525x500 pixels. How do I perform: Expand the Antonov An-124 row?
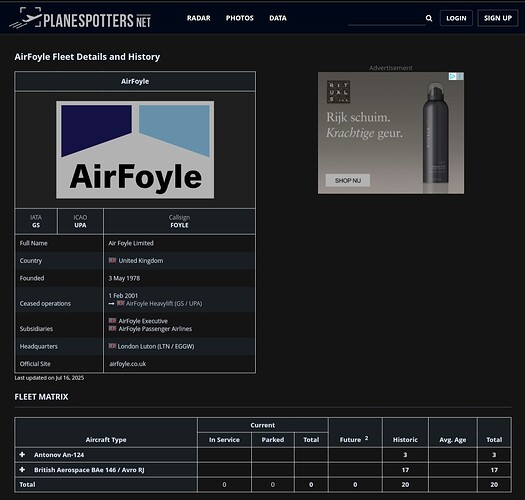[x=22, y=454]
